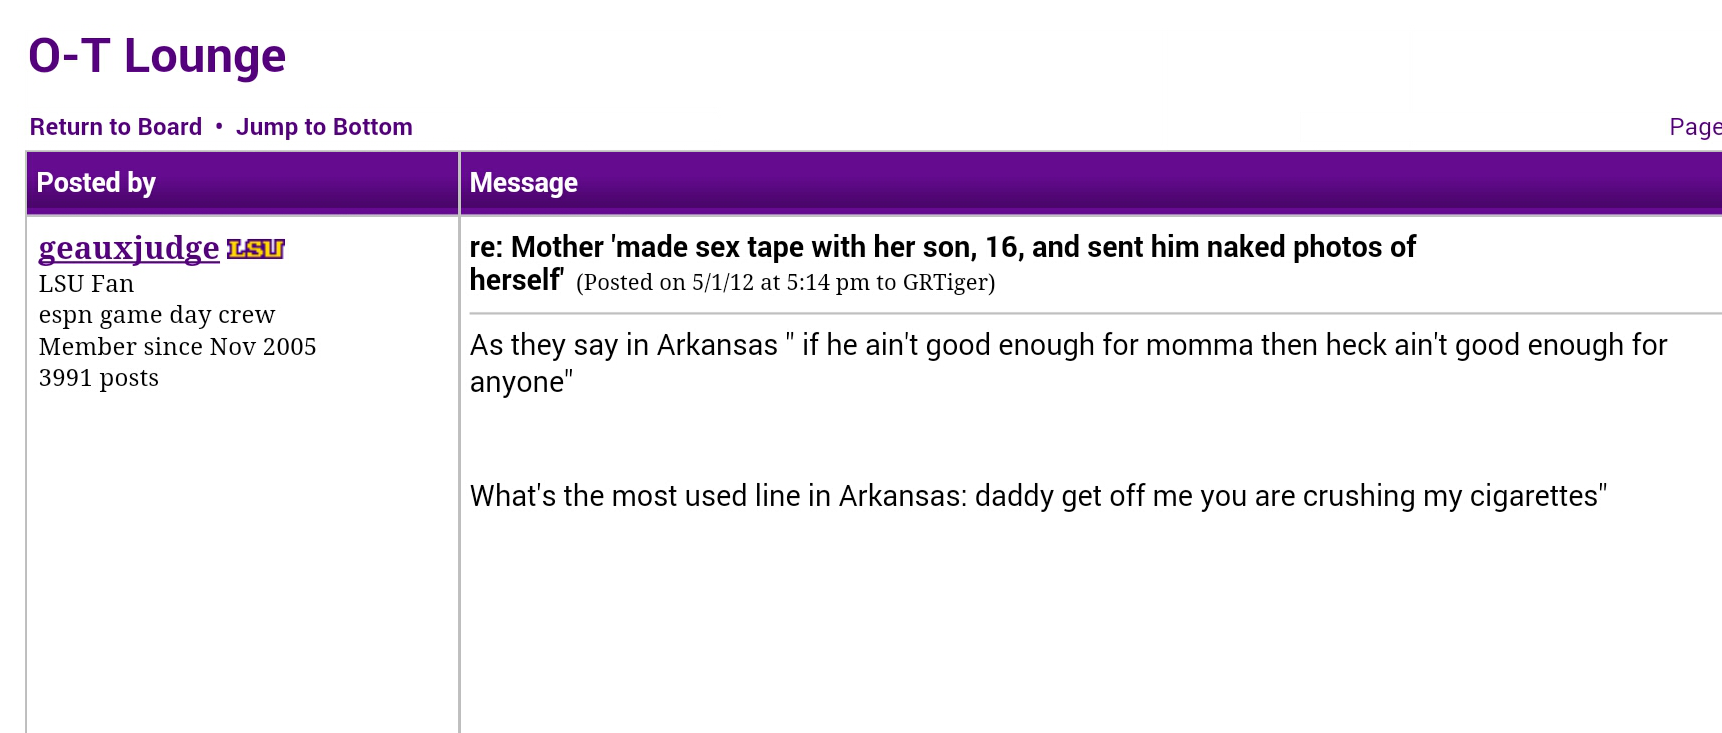The height and width of the screenshot is (733, 1722).
Task: Click the espn game day crew text
Action: (x=157, y=315)
